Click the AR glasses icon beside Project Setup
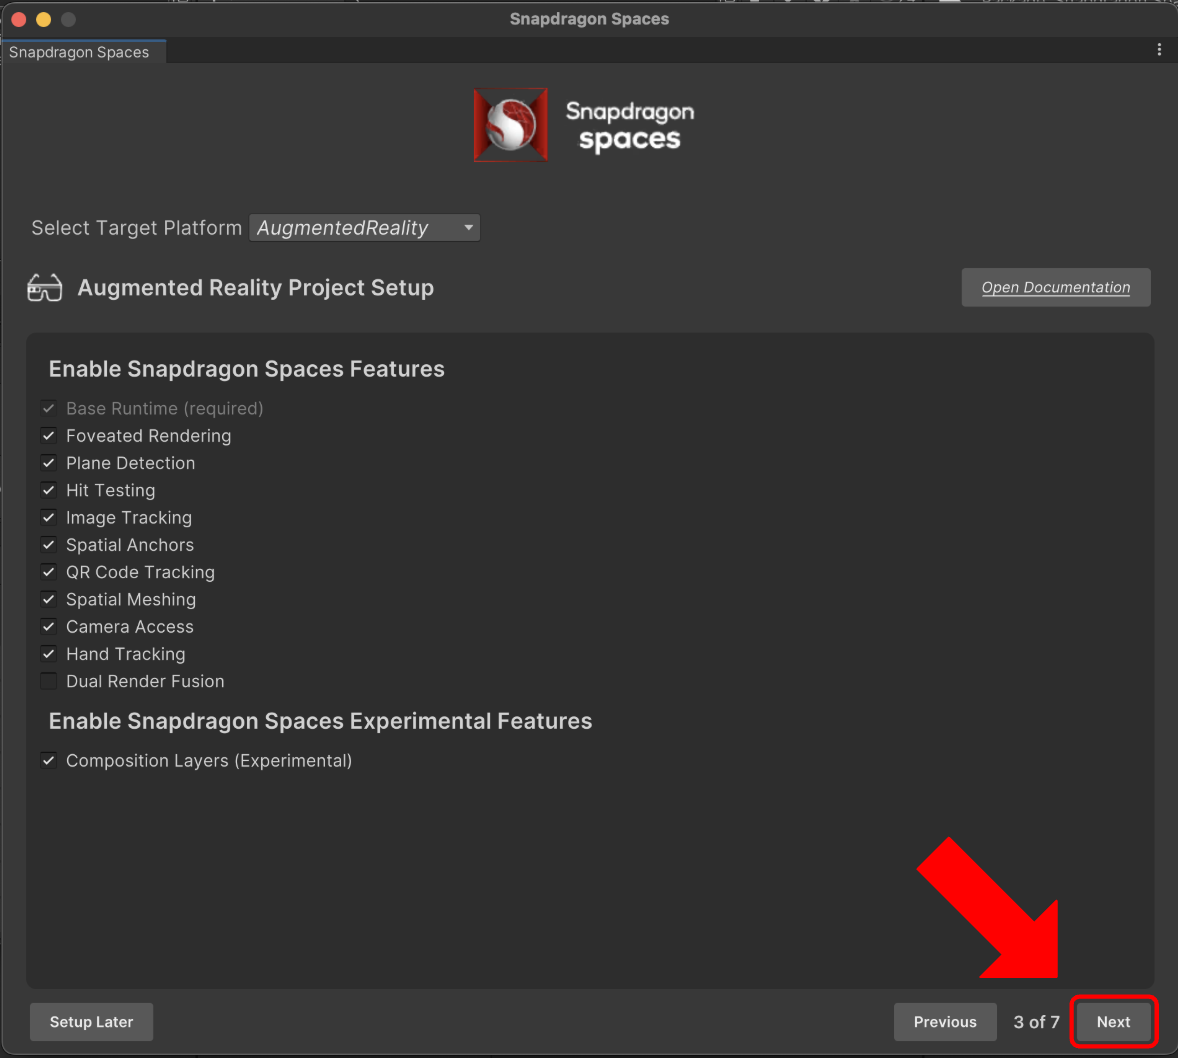Viewport: 1178px width, 1058px height. 44,288
